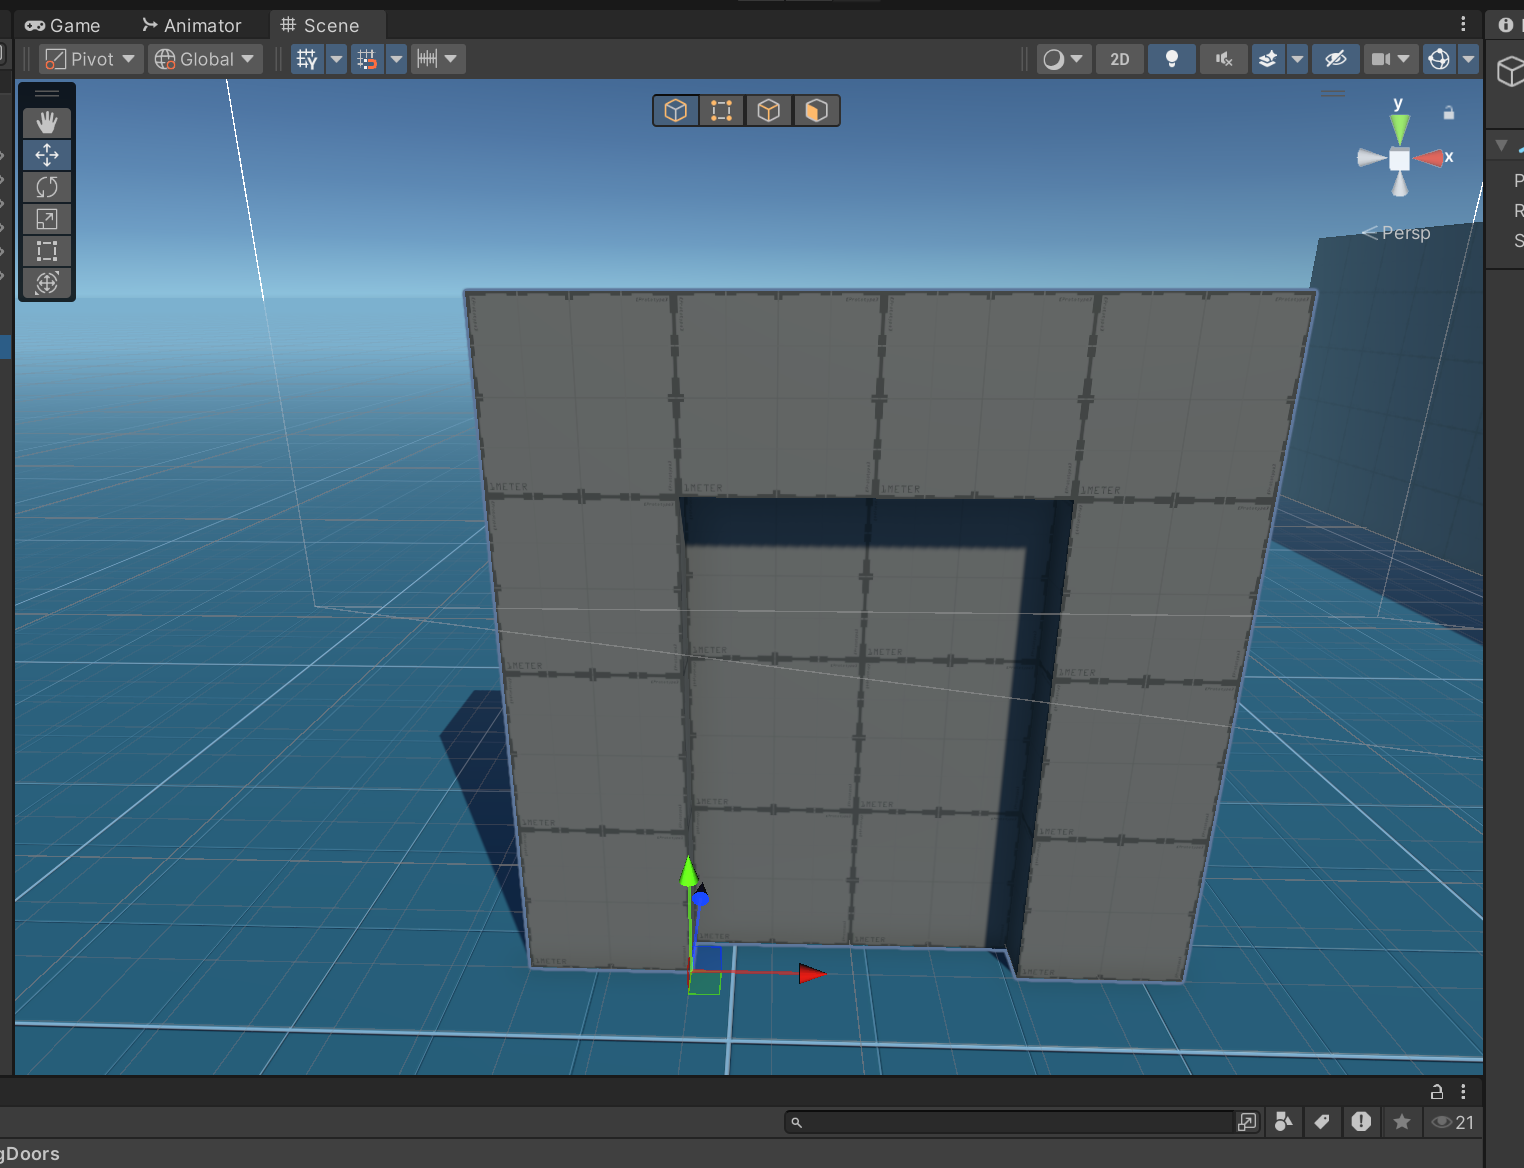Image resolution: width=1524 pixels, height=1168 pixels.
Task: Select the Rect transform tool
Action: pos(47,251)
